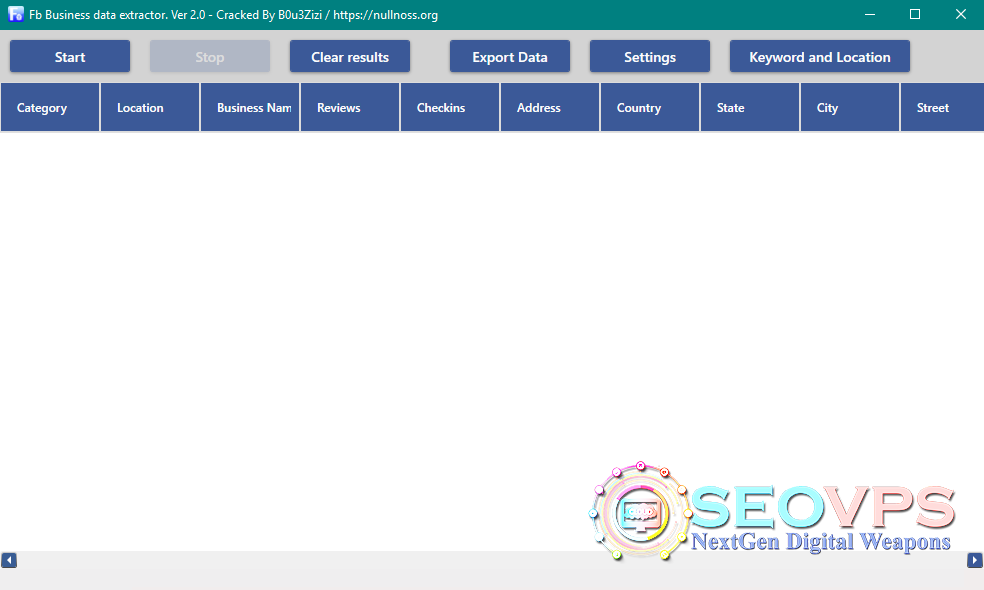Image resolution: width=984 pixels, height=590 pixels.
Task: Close the Fb Business data extractor window
Action: point(961,14)
